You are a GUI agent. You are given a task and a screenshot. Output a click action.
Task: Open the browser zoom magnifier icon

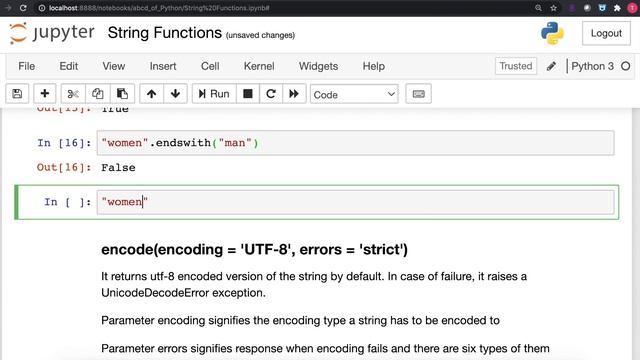pyautogui.click(x=538, y=8)
